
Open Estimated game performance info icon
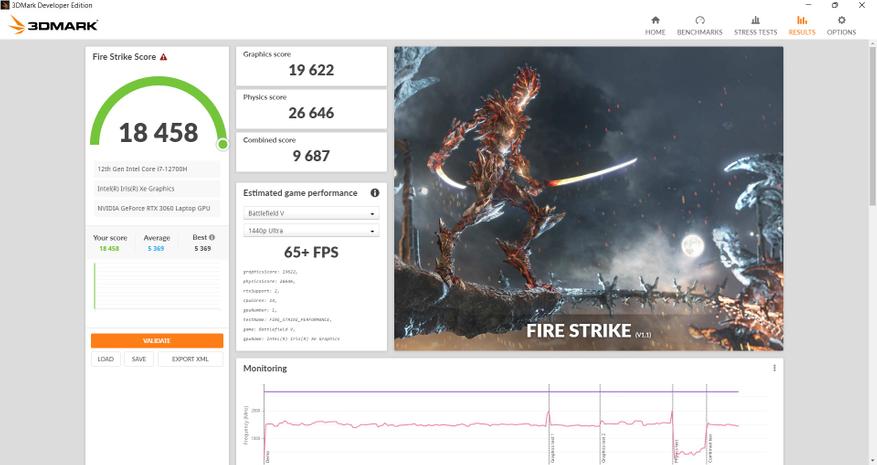coord(375,193)
